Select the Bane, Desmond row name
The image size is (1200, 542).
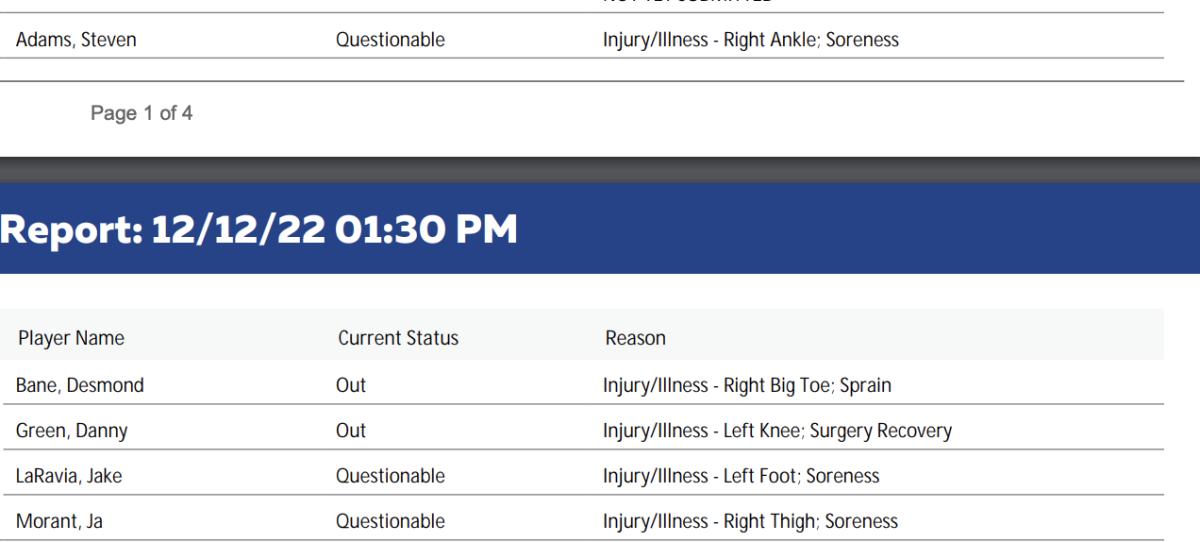pyautogui.click(x=80, y=385)
